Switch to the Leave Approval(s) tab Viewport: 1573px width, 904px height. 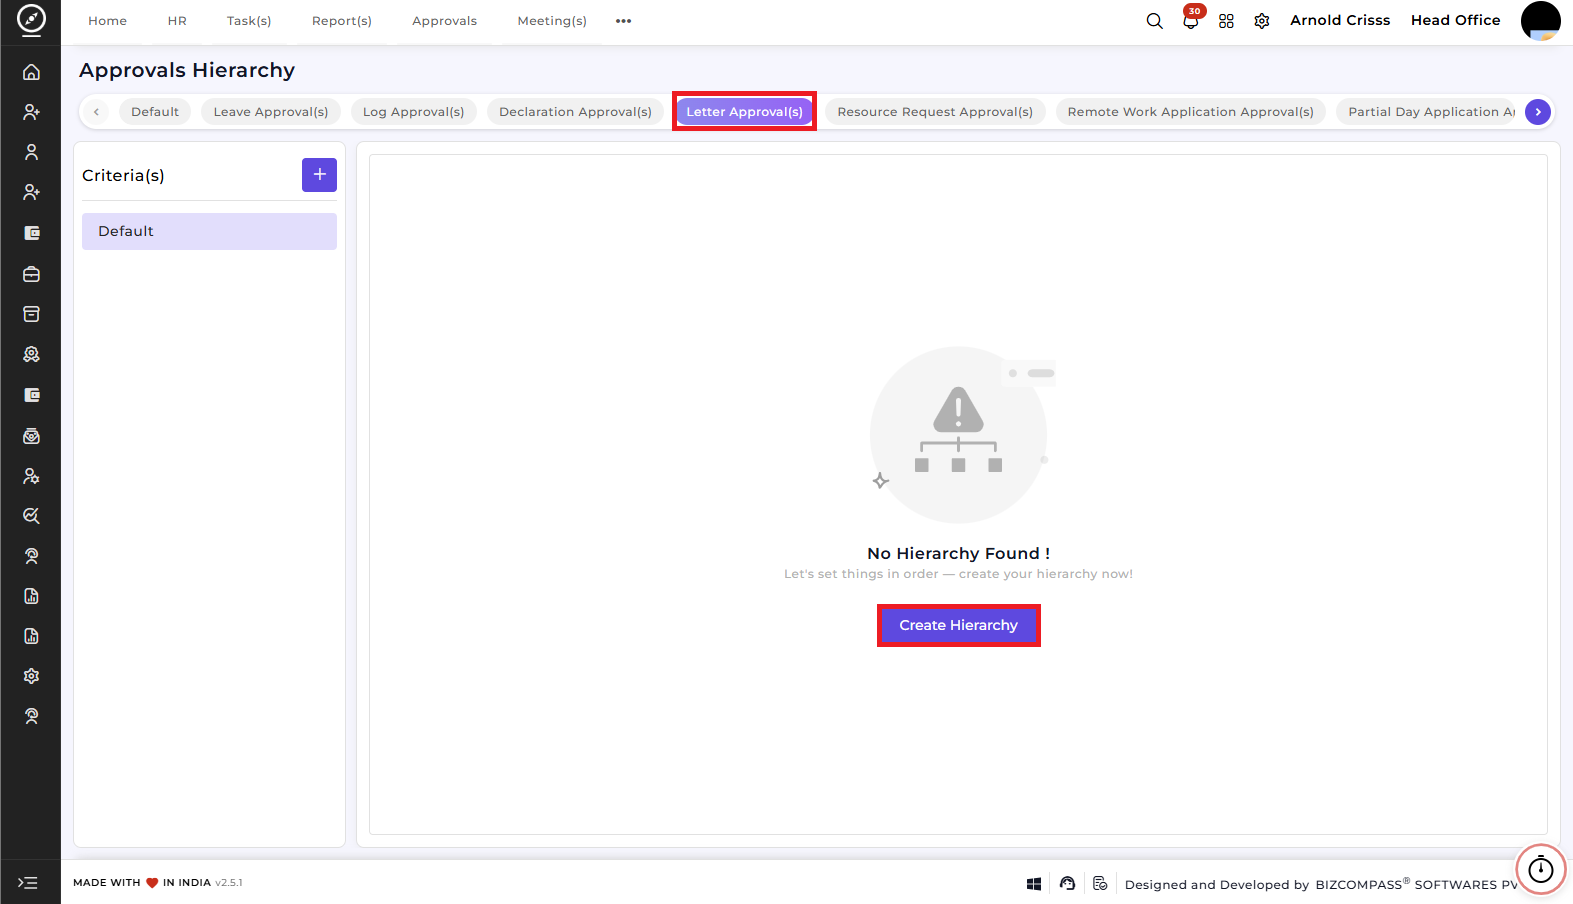pos(271,112)
